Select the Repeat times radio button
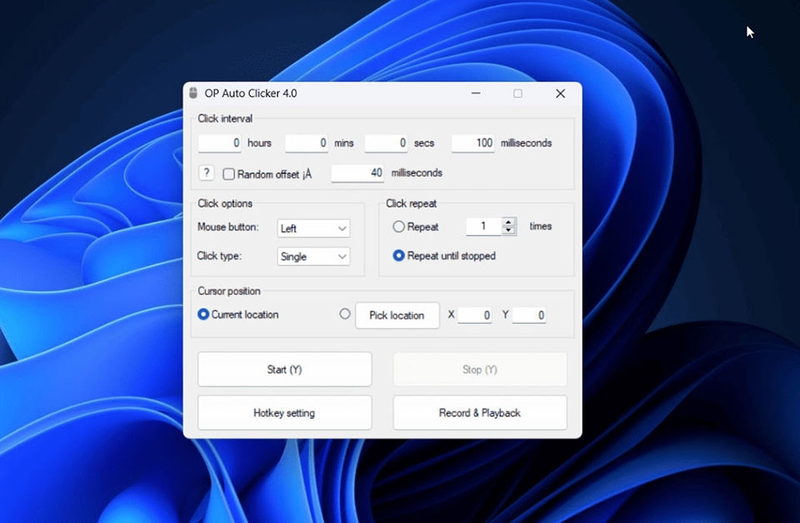Viewport: 800px width, 523px height. point(398,227)
